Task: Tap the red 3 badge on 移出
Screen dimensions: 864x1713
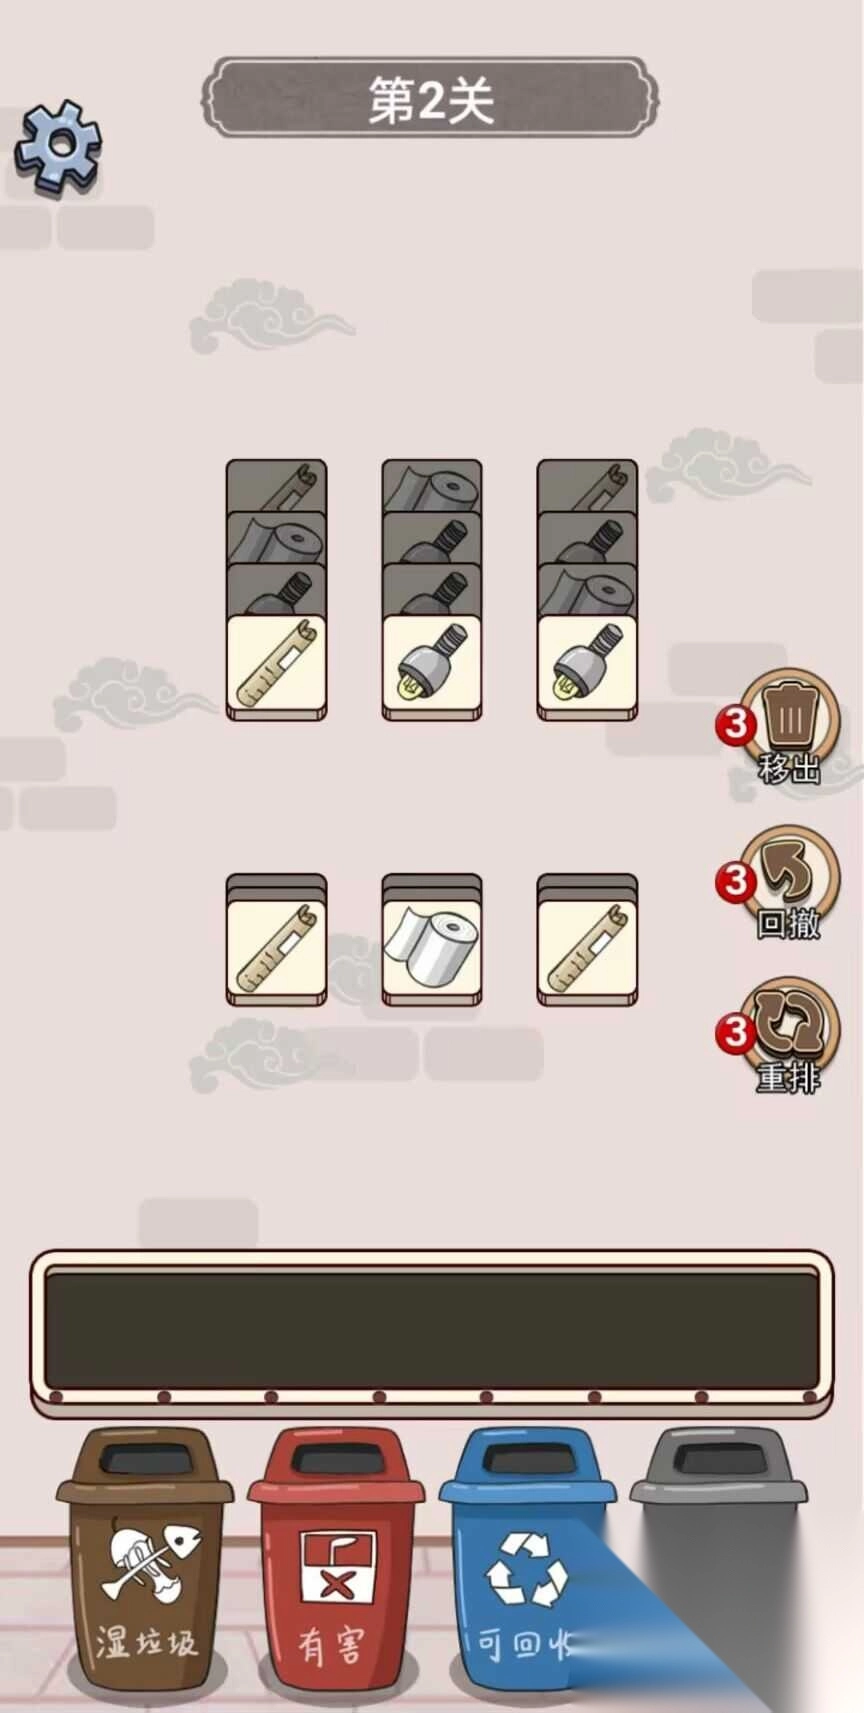Action: pyautogui.click(x=736, y=723)
